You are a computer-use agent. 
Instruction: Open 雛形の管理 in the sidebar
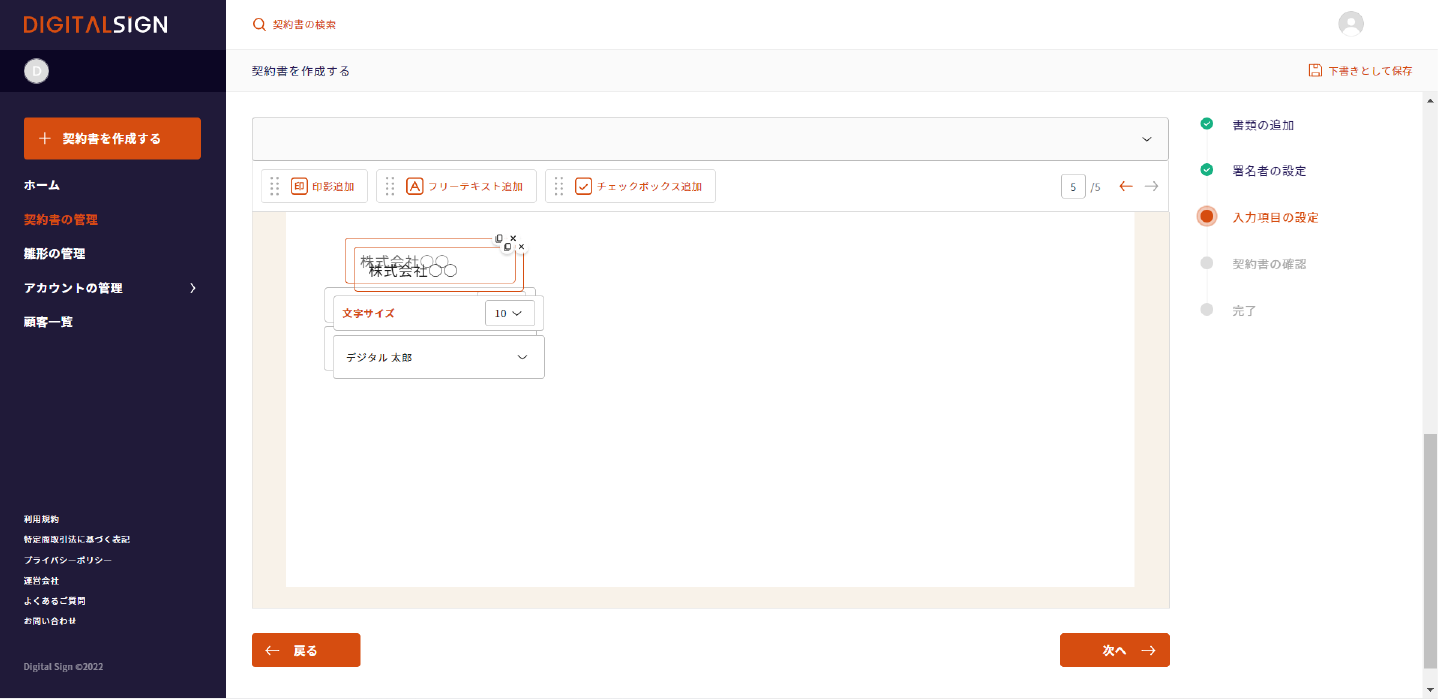55,254
